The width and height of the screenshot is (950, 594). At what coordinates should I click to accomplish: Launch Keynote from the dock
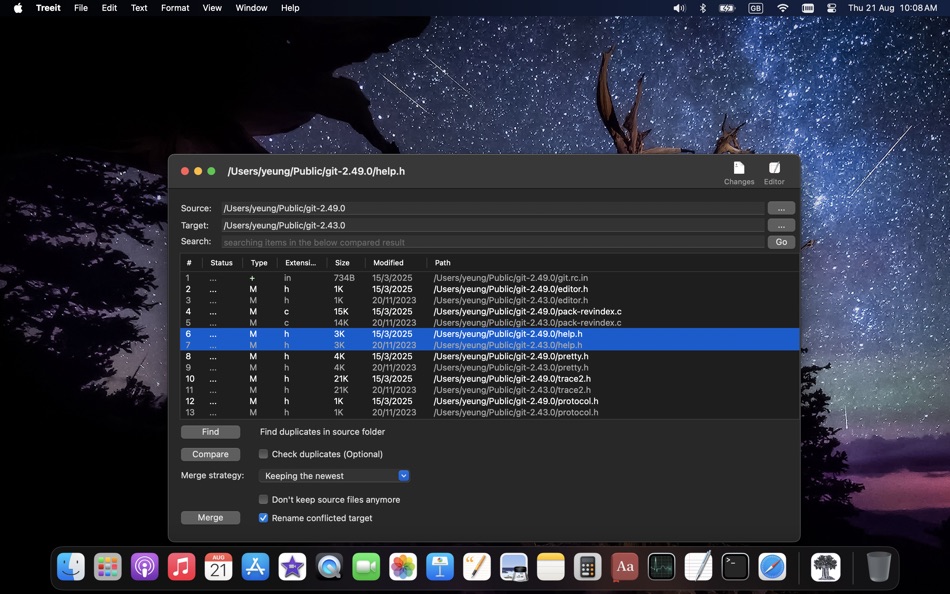(440, 567)
